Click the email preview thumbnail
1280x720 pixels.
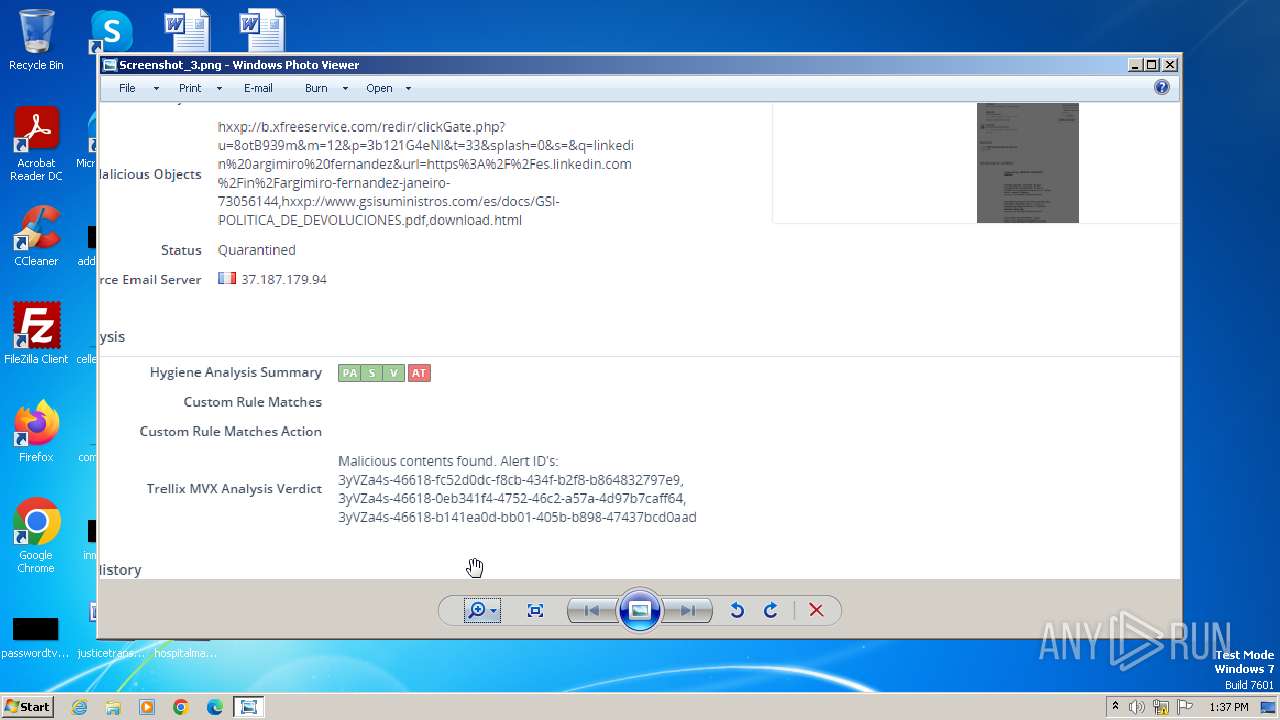click(x=1028, y=162)
